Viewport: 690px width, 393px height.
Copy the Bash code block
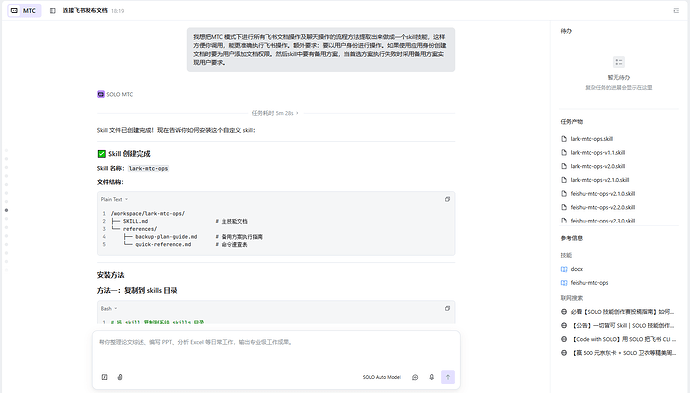click(447, 309)
